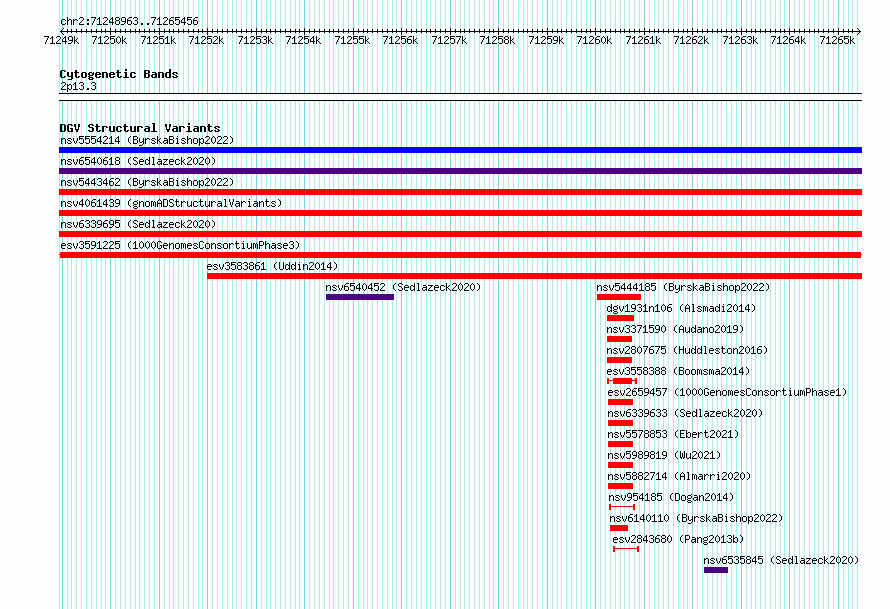
Task: Click the 71249k ruler tick label
Action: pos(61,40)
